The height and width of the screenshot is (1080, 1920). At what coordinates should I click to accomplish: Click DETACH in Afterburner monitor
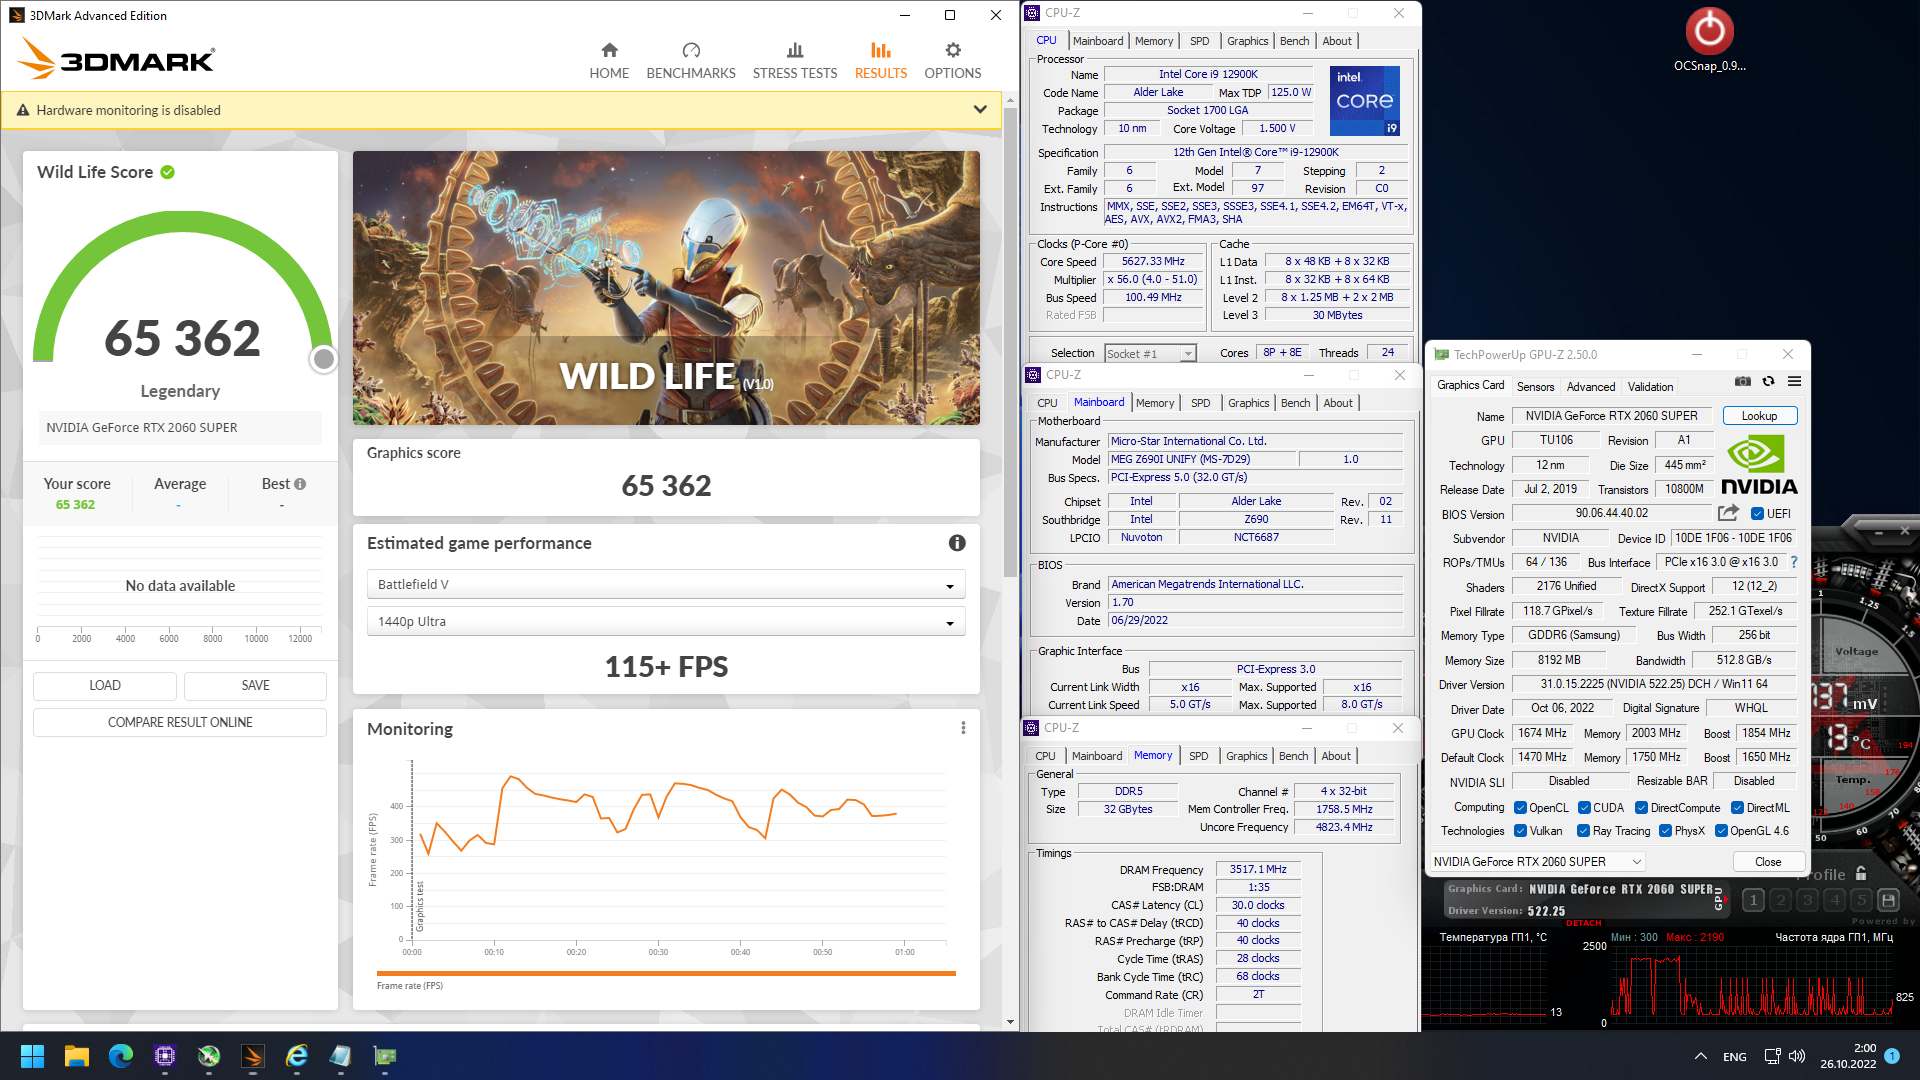click(1583, 923)
